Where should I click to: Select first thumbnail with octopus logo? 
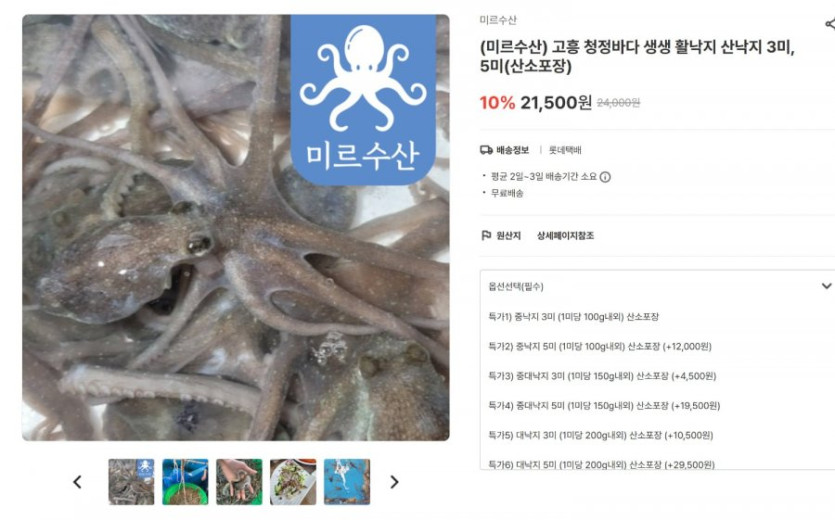coord(132,482)
